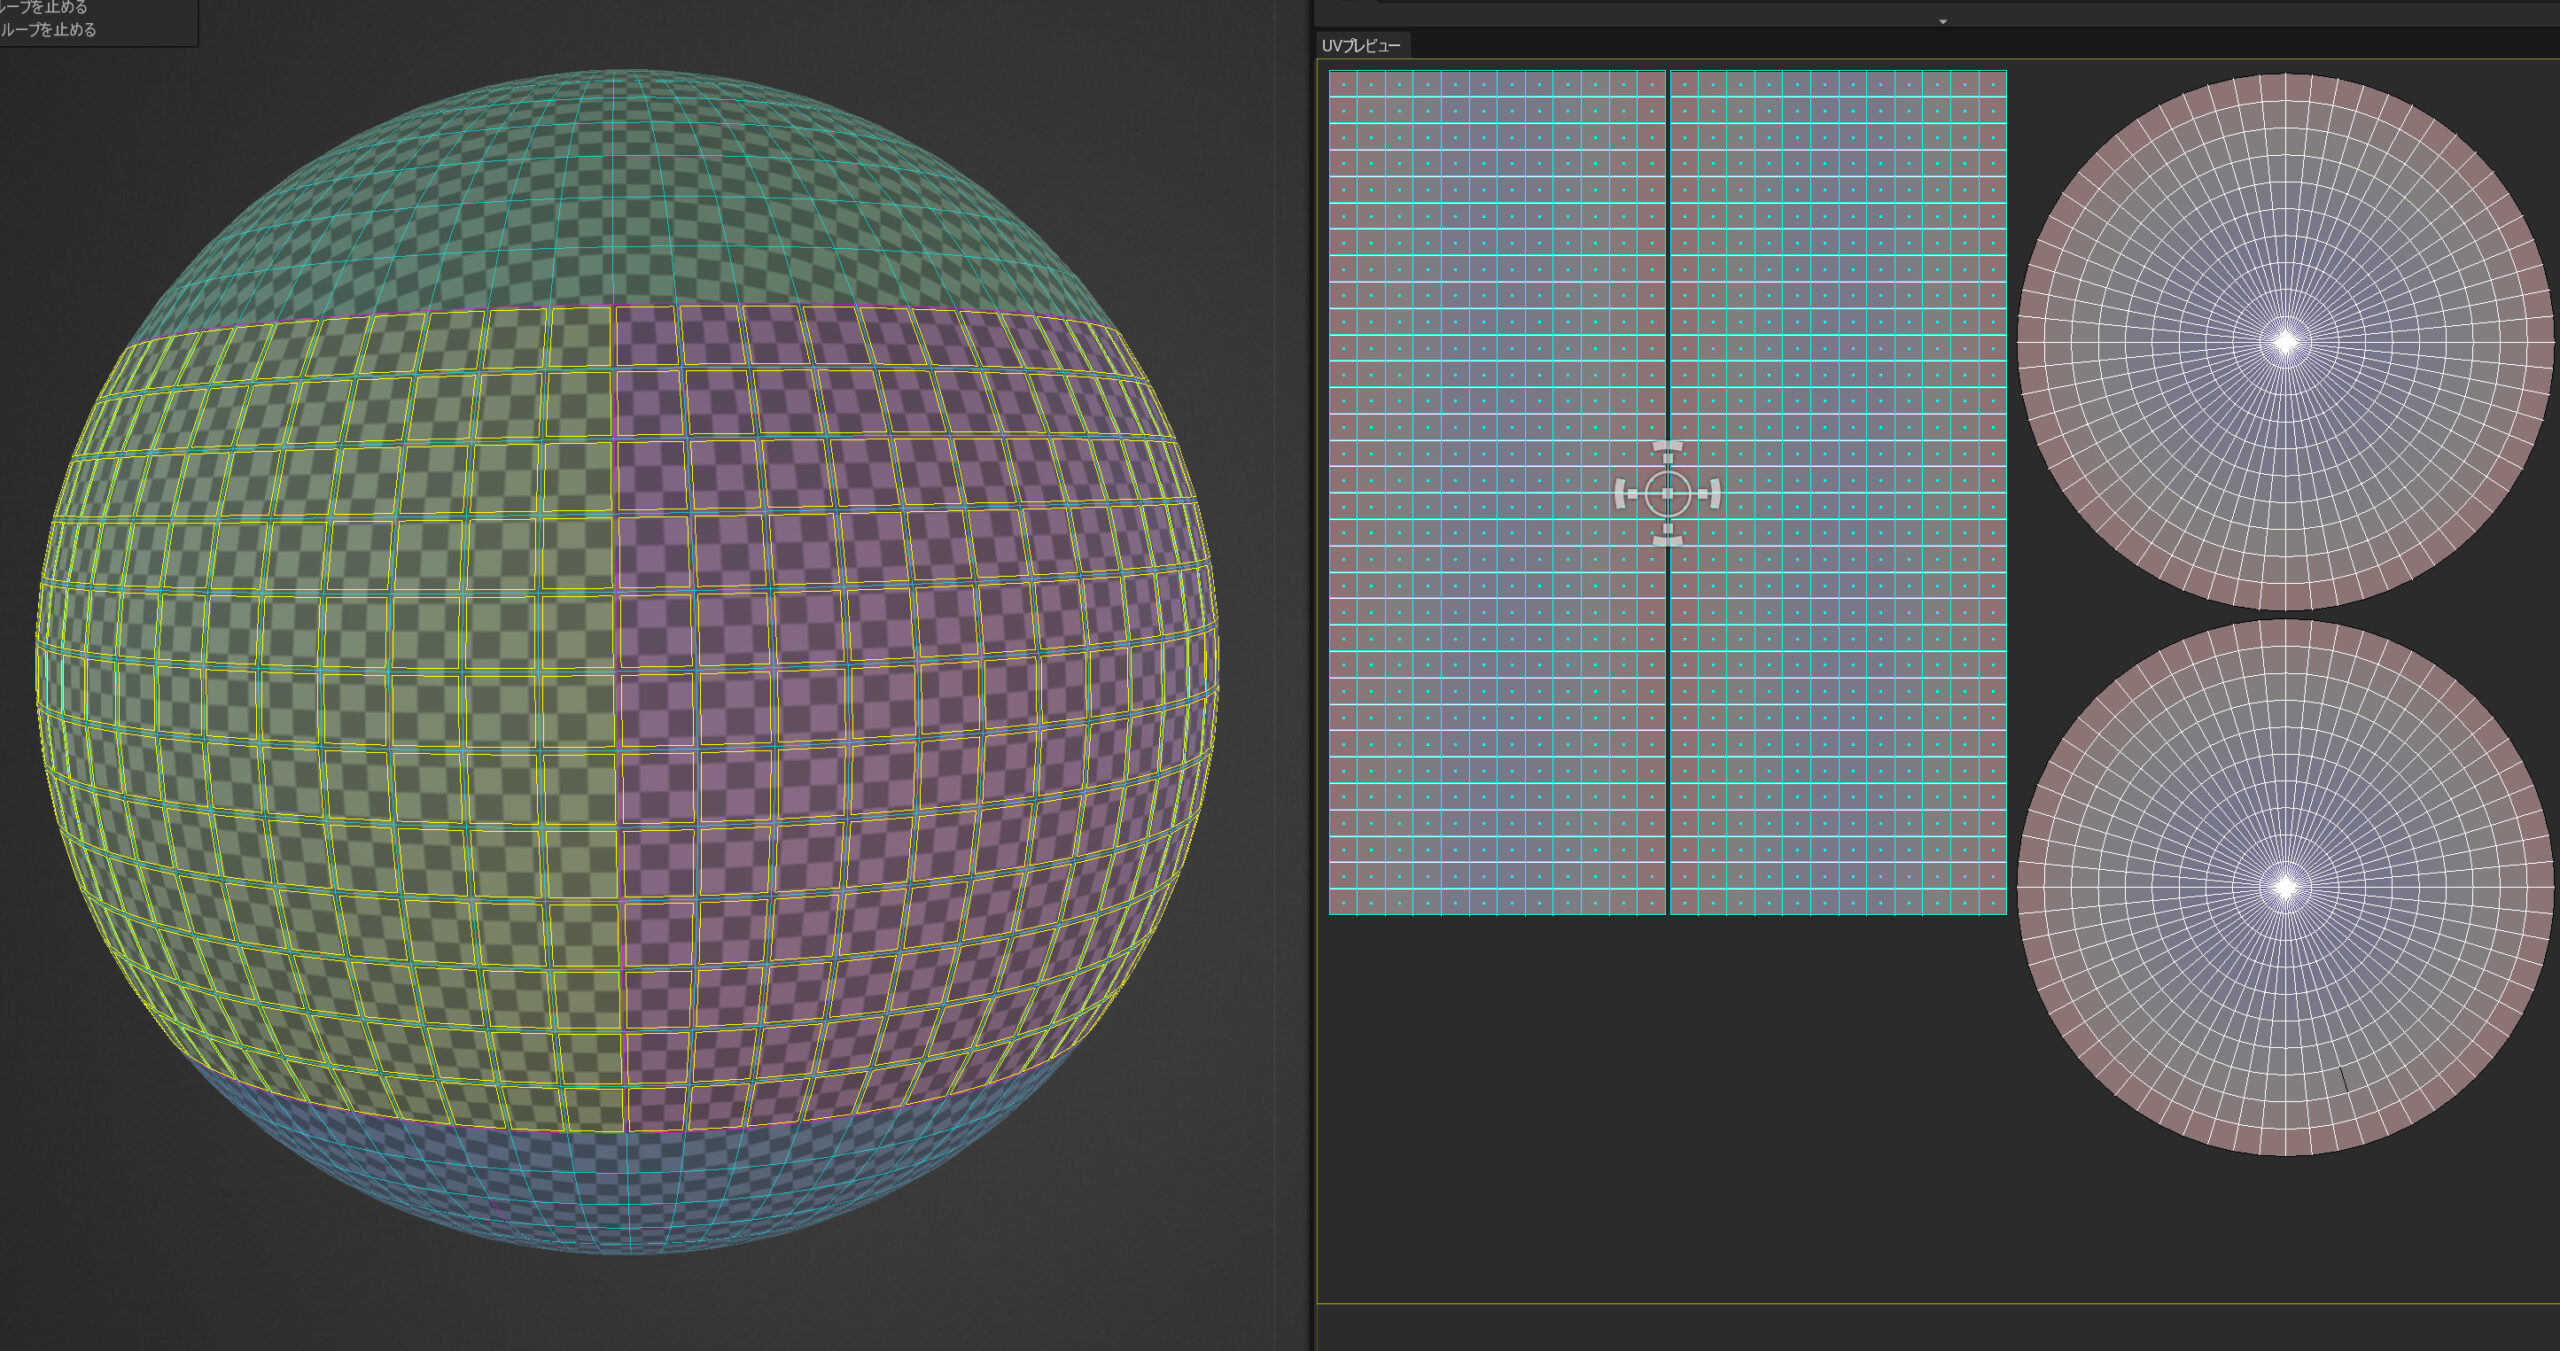Screen dimensions: 2560x1351
Task: Click the center square of the UV gizmo
Action: tap(1667, 494)
